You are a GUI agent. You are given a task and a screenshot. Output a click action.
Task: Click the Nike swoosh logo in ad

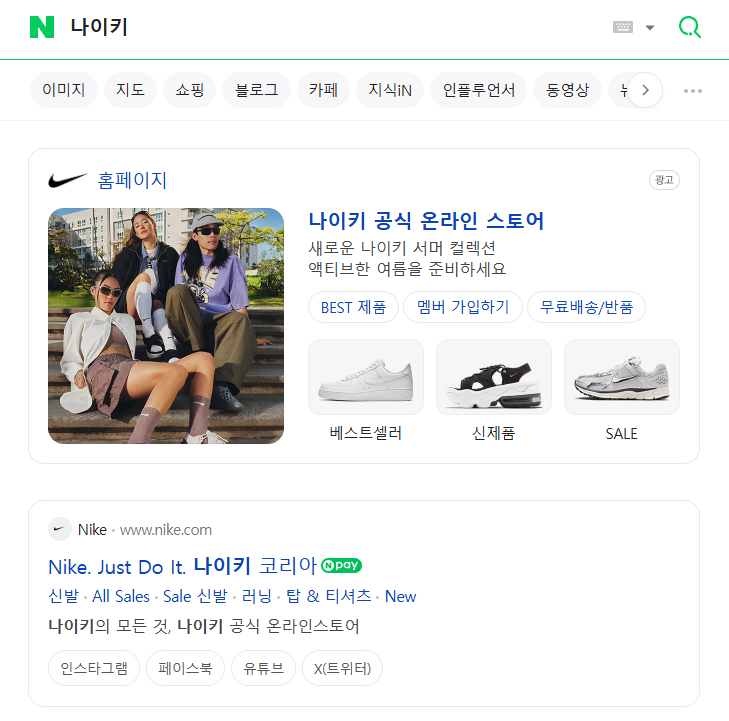pyautogui.click(x=67, y=180)
